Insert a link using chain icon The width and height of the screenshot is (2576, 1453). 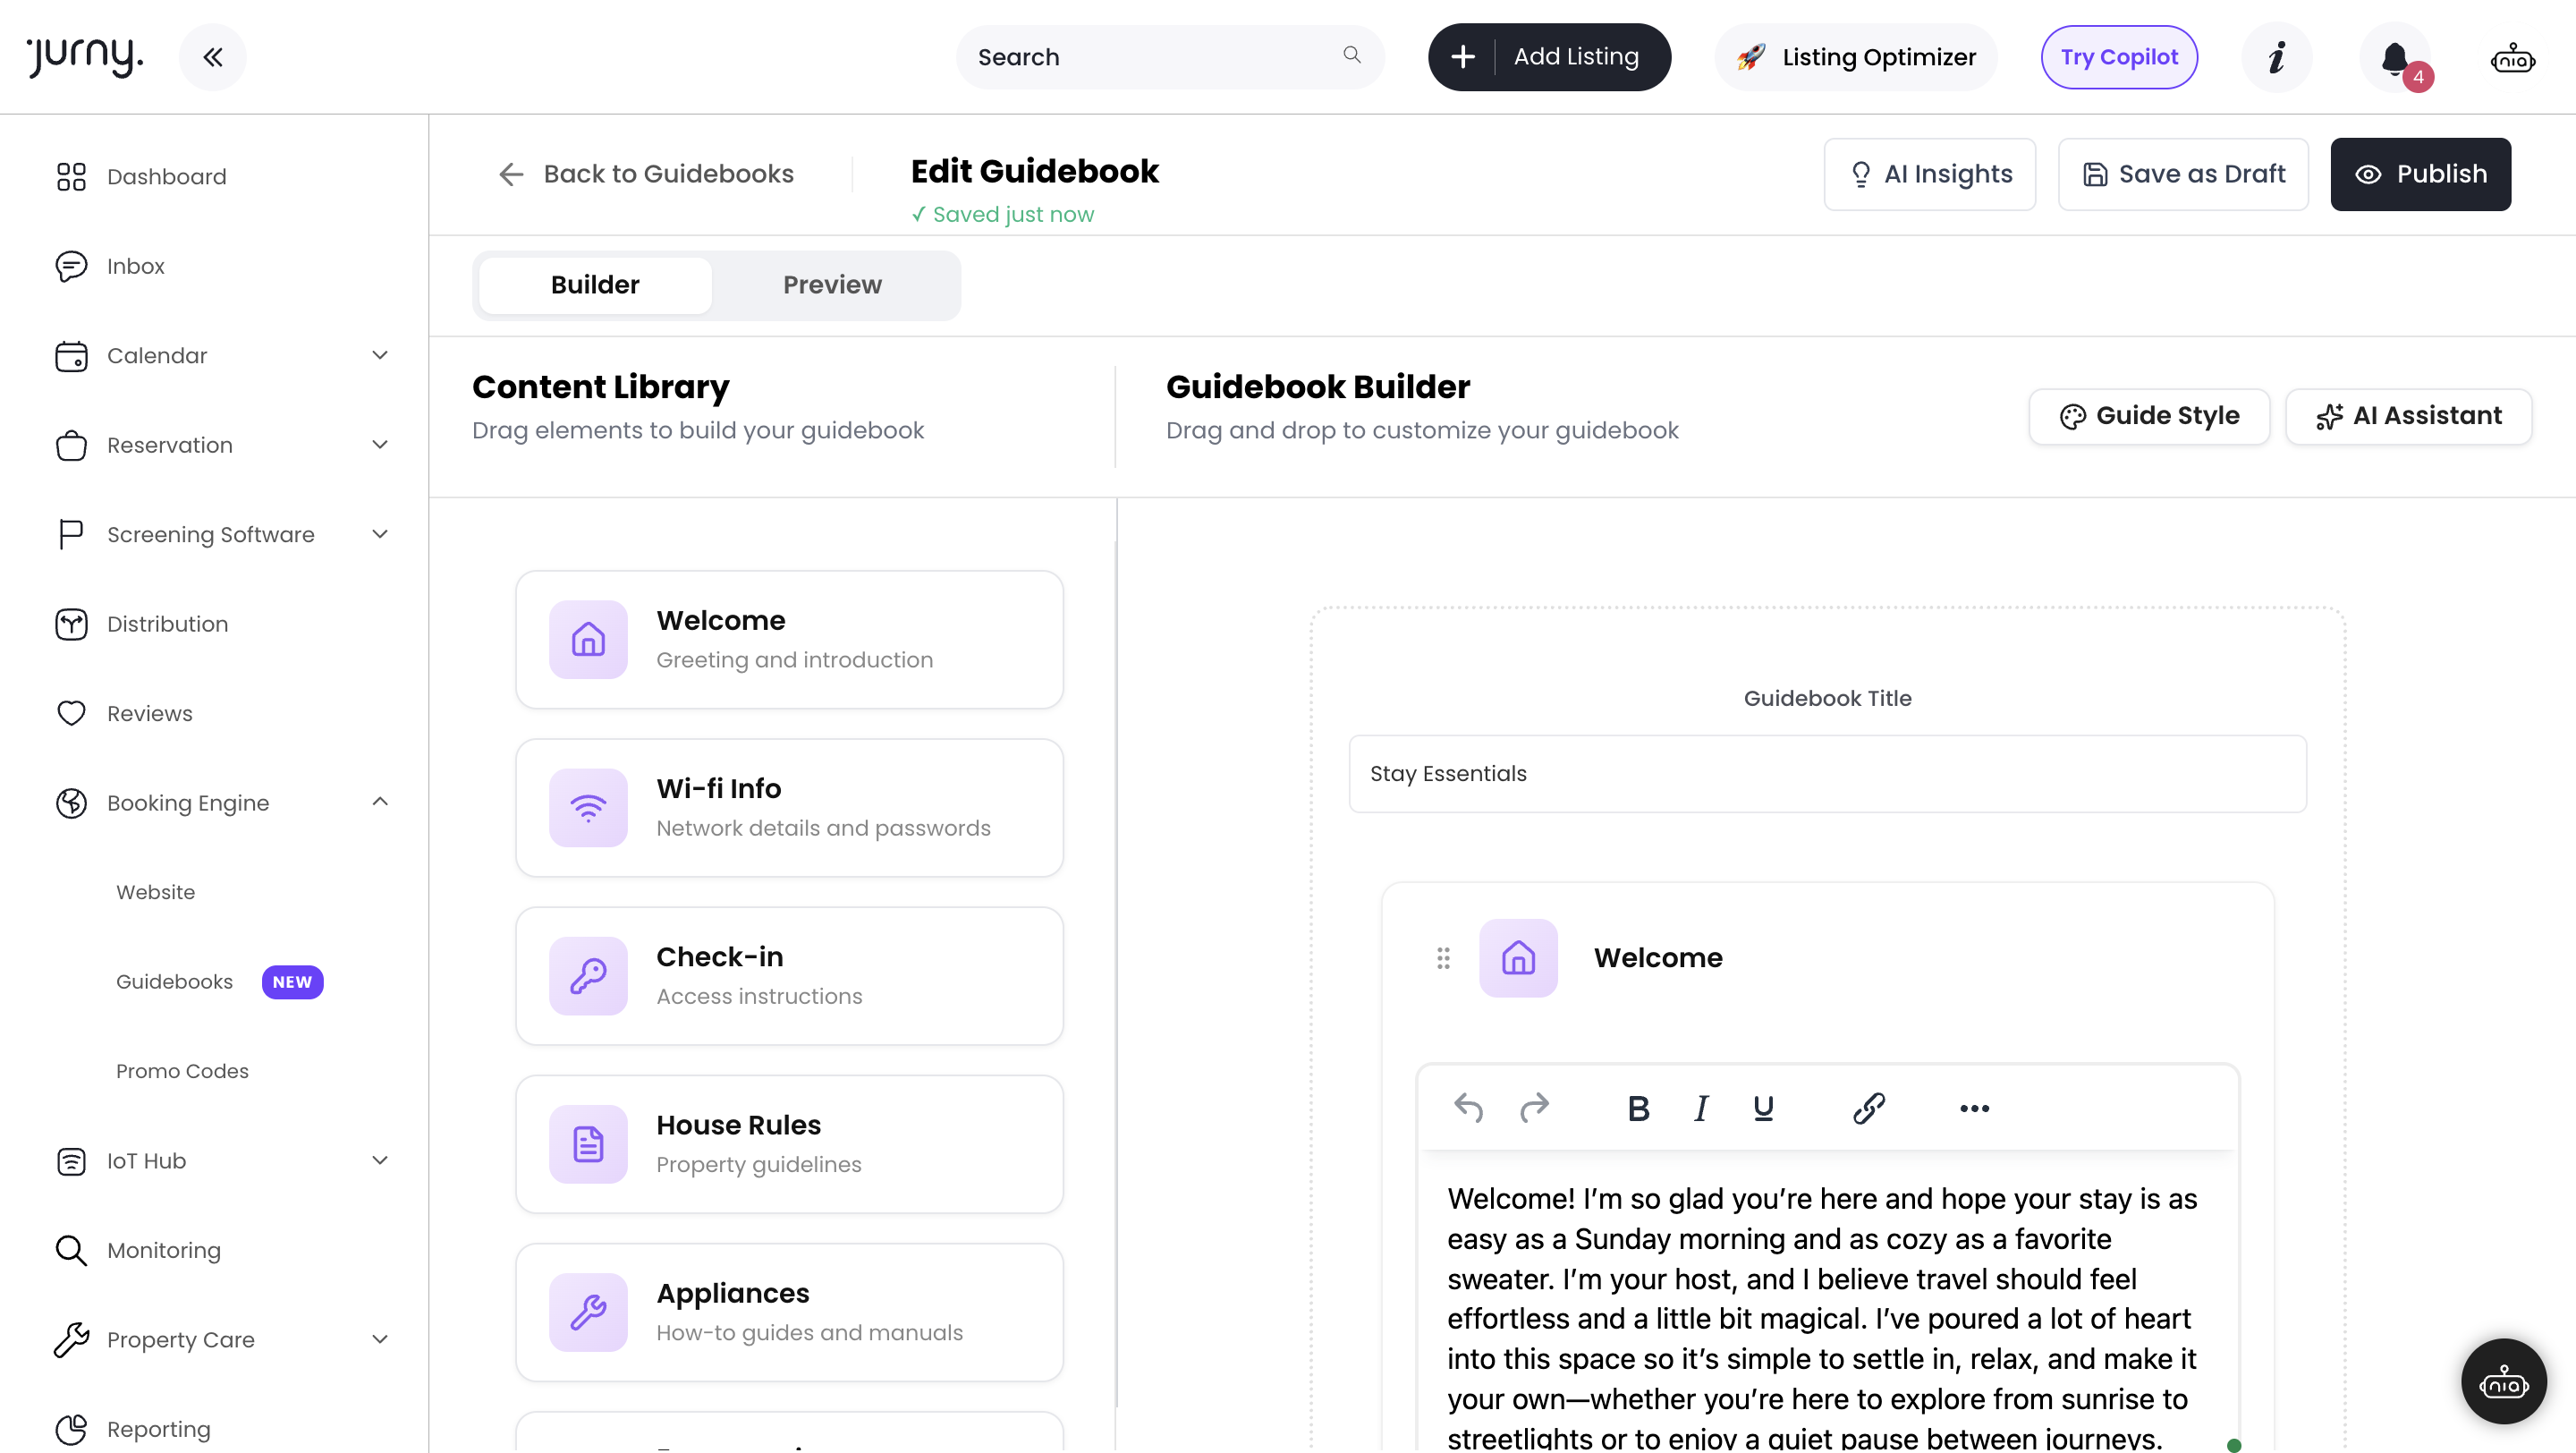[1868, 1107]
